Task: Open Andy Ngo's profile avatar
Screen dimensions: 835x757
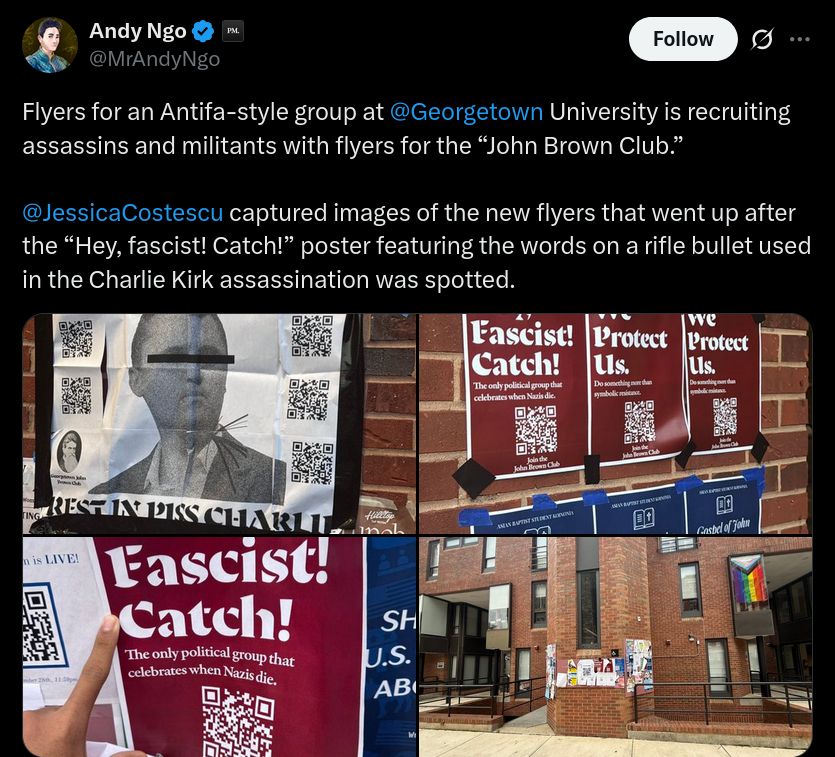Action: point(50,45)
